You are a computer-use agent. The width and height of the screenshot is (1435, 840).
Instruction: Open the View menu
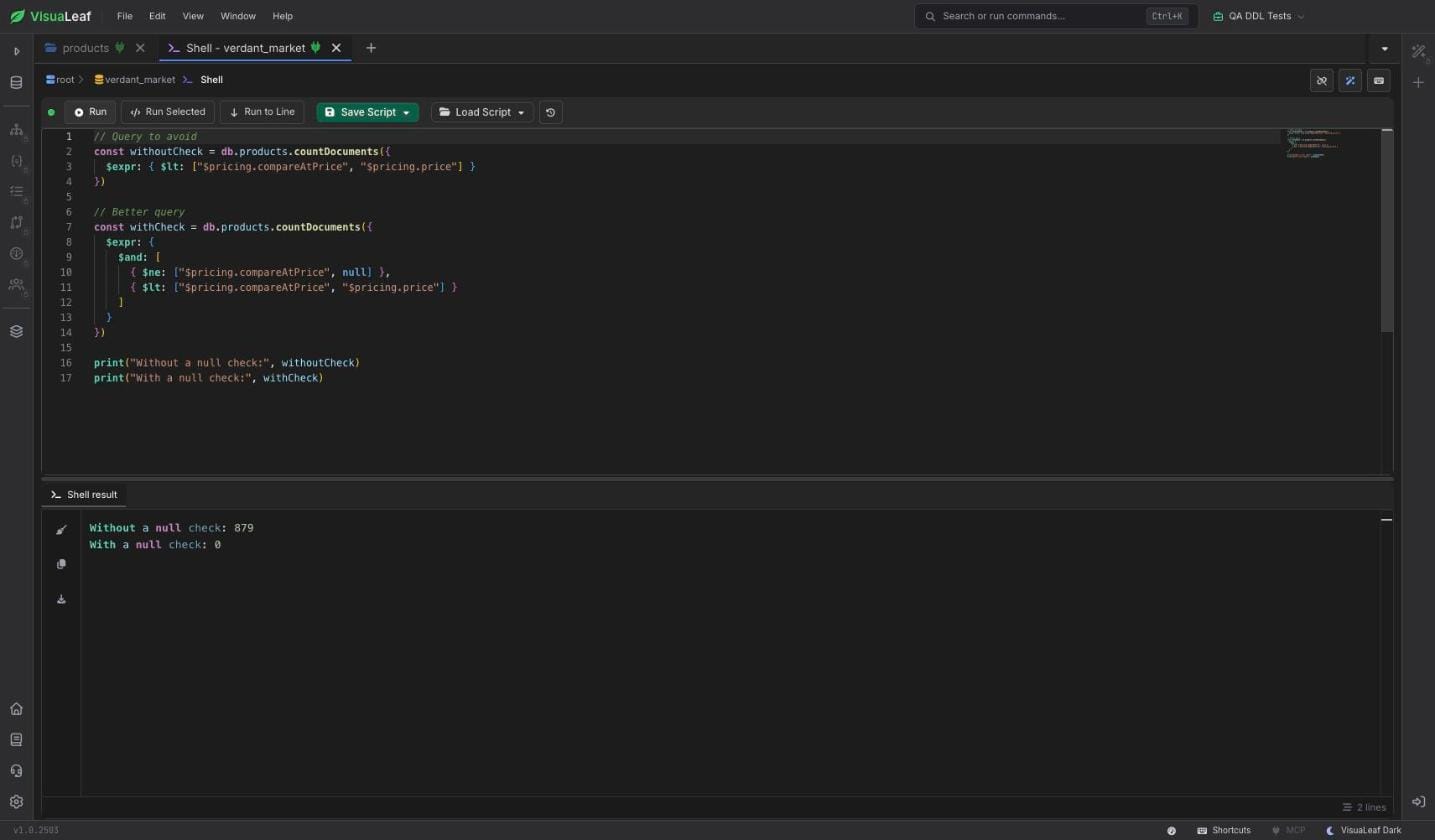(x=193, y=16)
